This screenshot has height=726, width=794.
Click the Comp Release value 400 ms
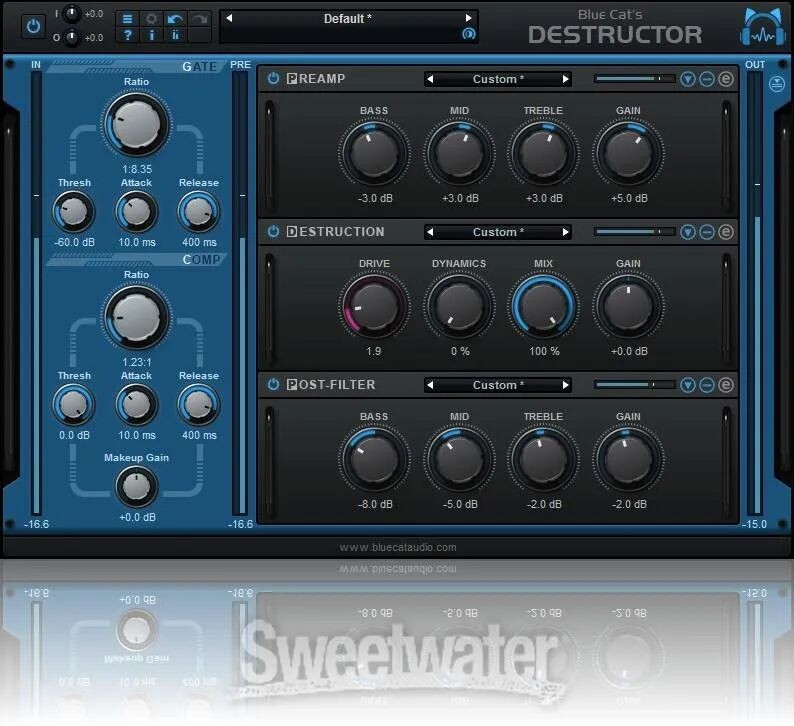199,435
